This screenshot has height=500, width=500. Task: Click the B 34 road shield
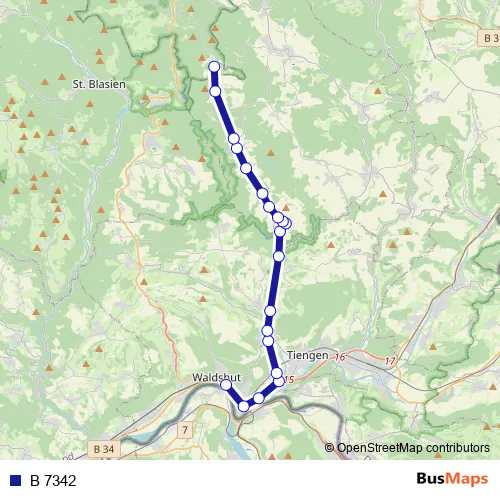[x=104, y=449]
